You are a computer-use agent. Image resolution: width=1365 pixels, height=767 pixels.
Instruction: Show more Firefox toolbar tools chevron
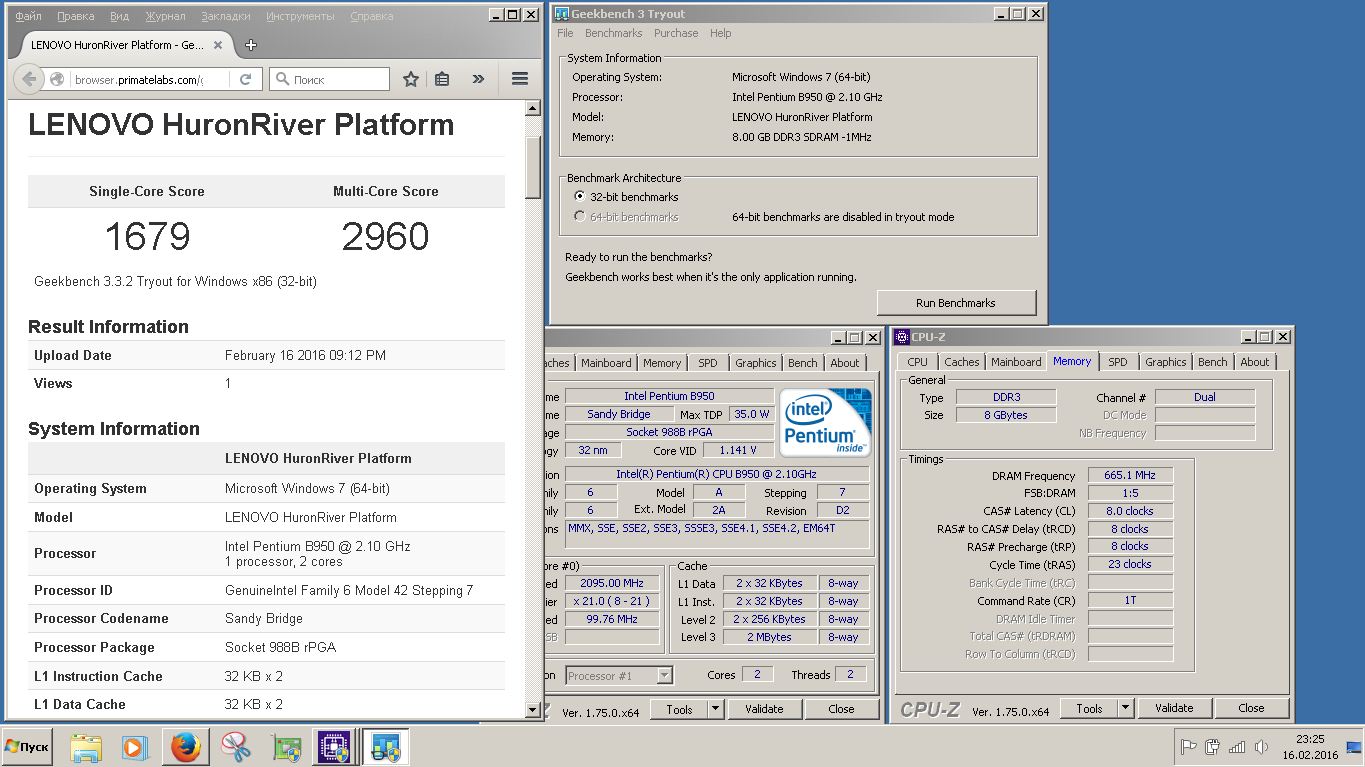click(478, 79)
